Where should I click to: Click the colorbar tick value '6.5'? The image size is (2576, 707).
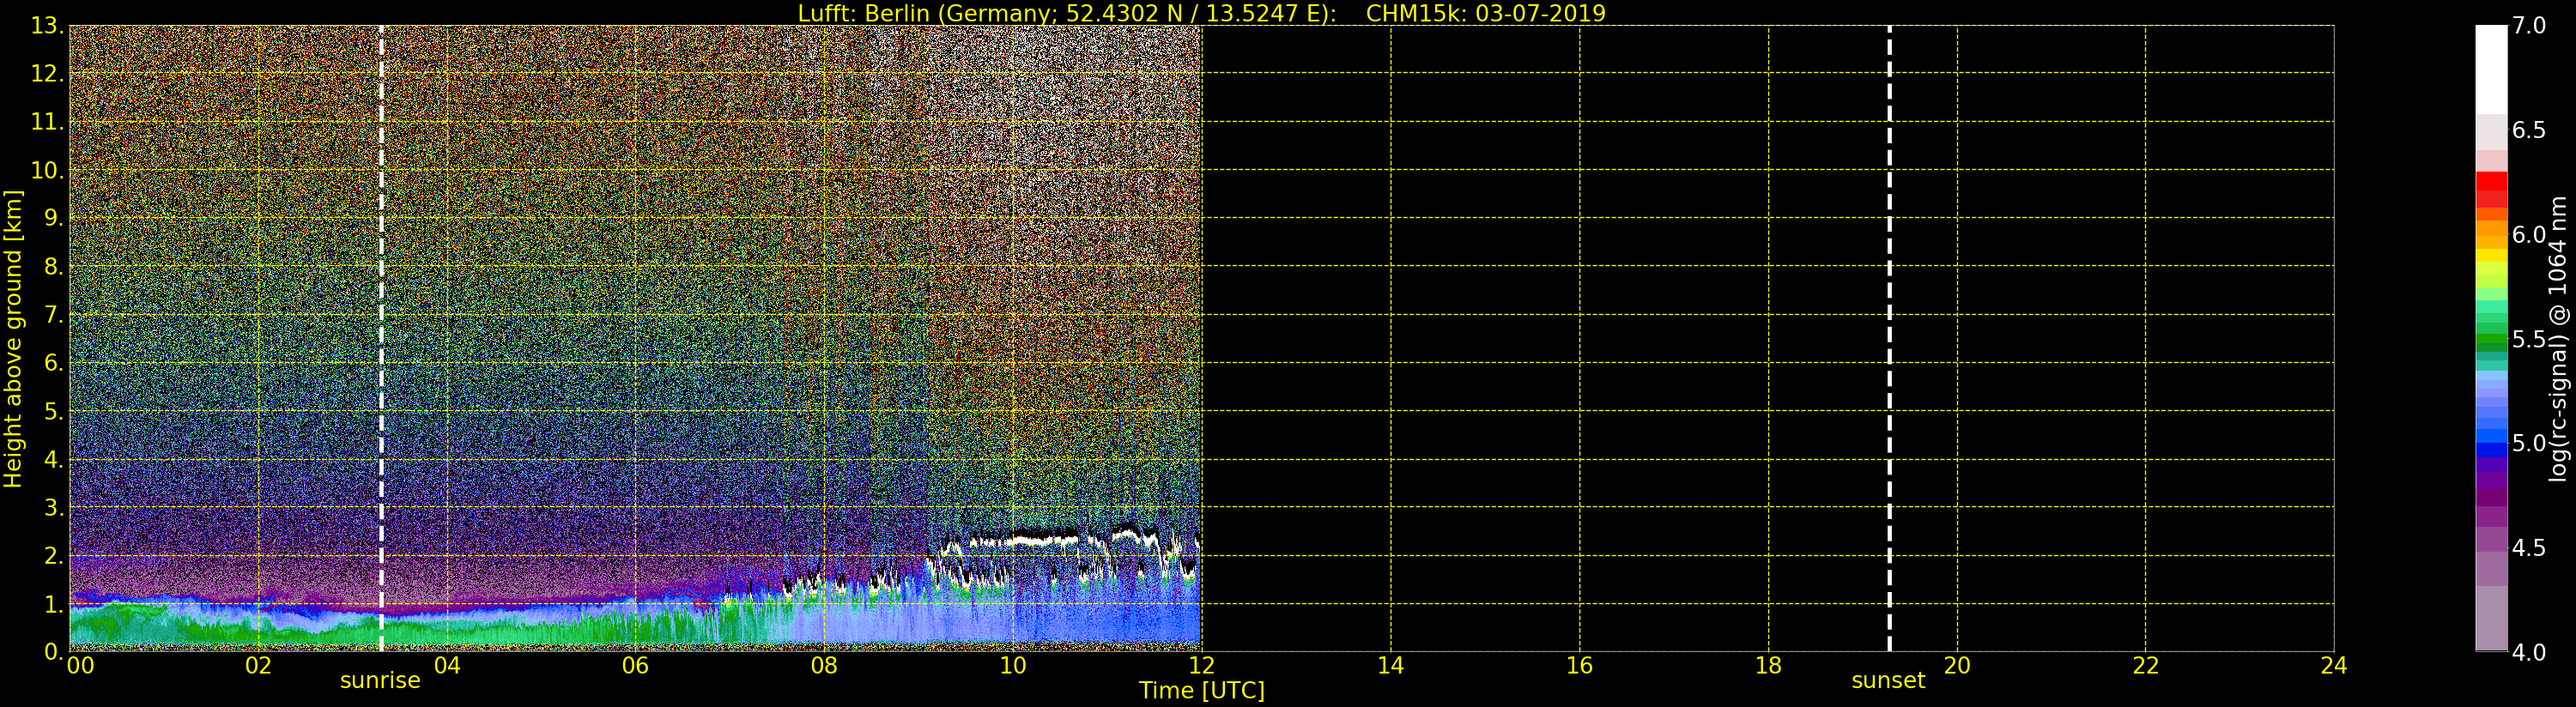click(2529, 131)
